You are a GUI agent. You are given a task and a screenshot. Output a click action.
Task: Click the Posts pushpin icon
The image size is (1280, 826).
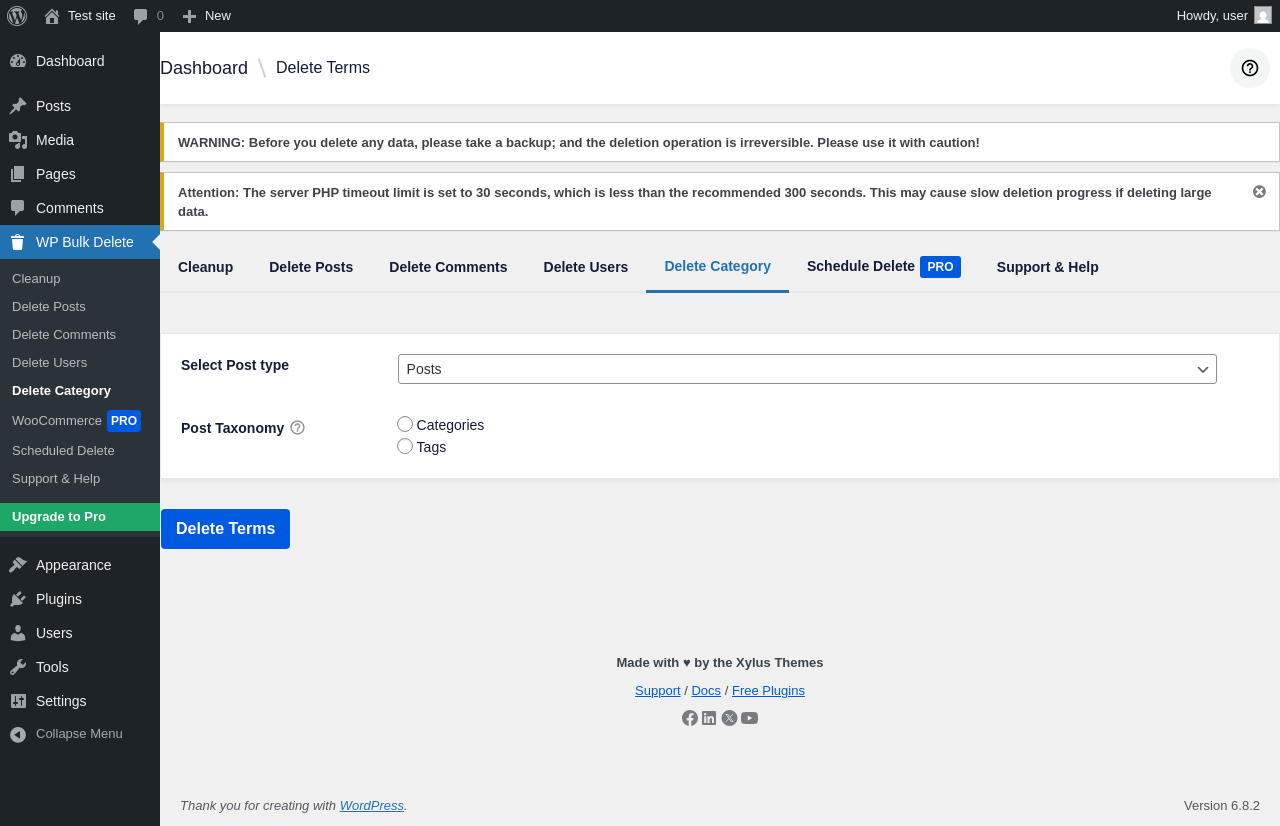[18, 106]
